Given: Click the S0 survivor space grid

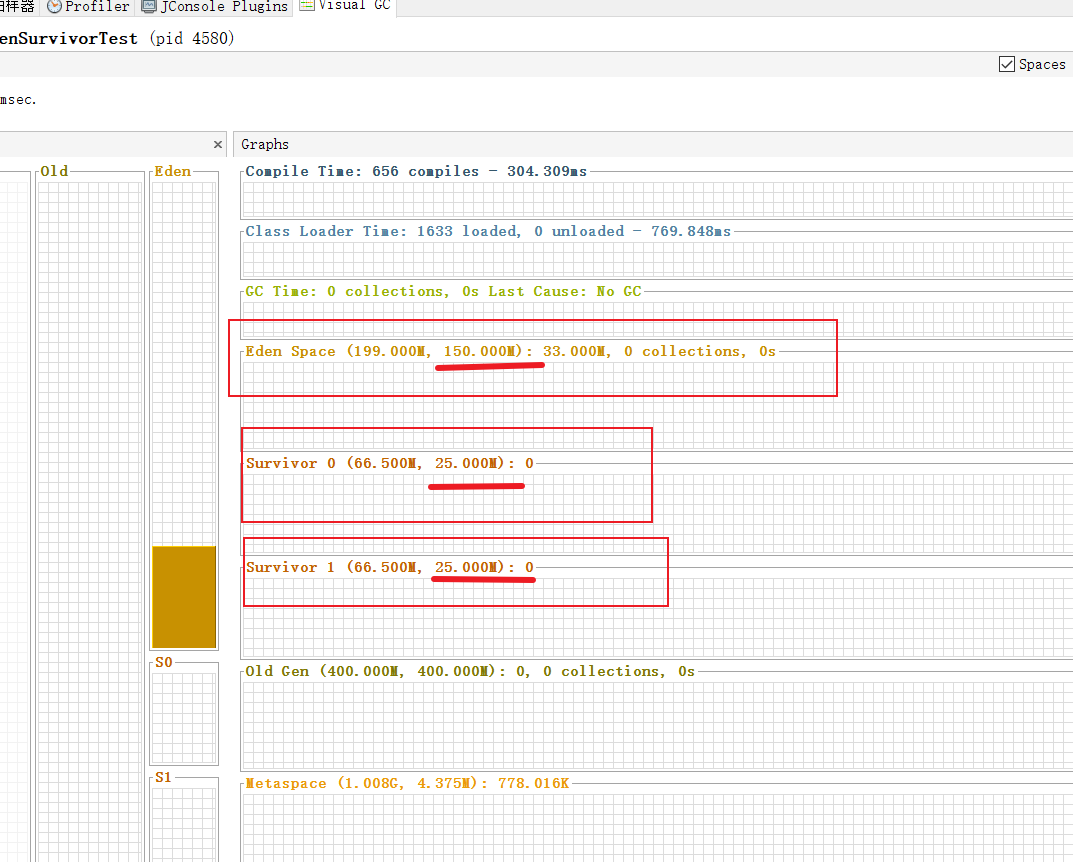Looking at the screenshot, I should (x=184, y=718).
